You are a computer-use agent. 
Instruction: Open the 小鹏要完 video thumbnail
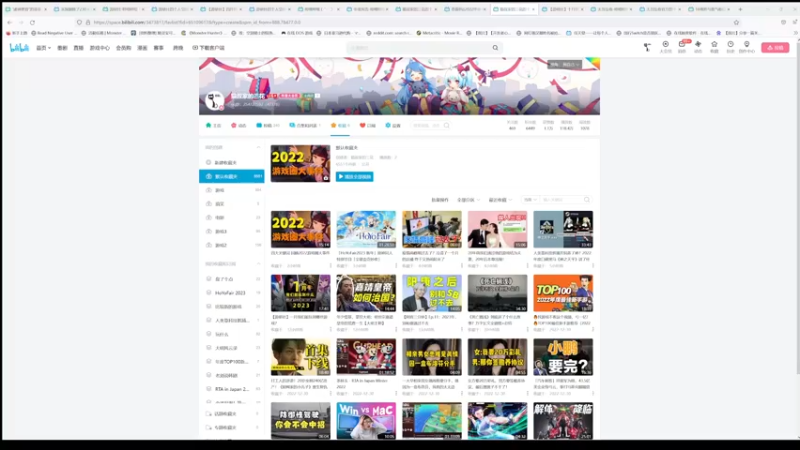click(563, 357)
